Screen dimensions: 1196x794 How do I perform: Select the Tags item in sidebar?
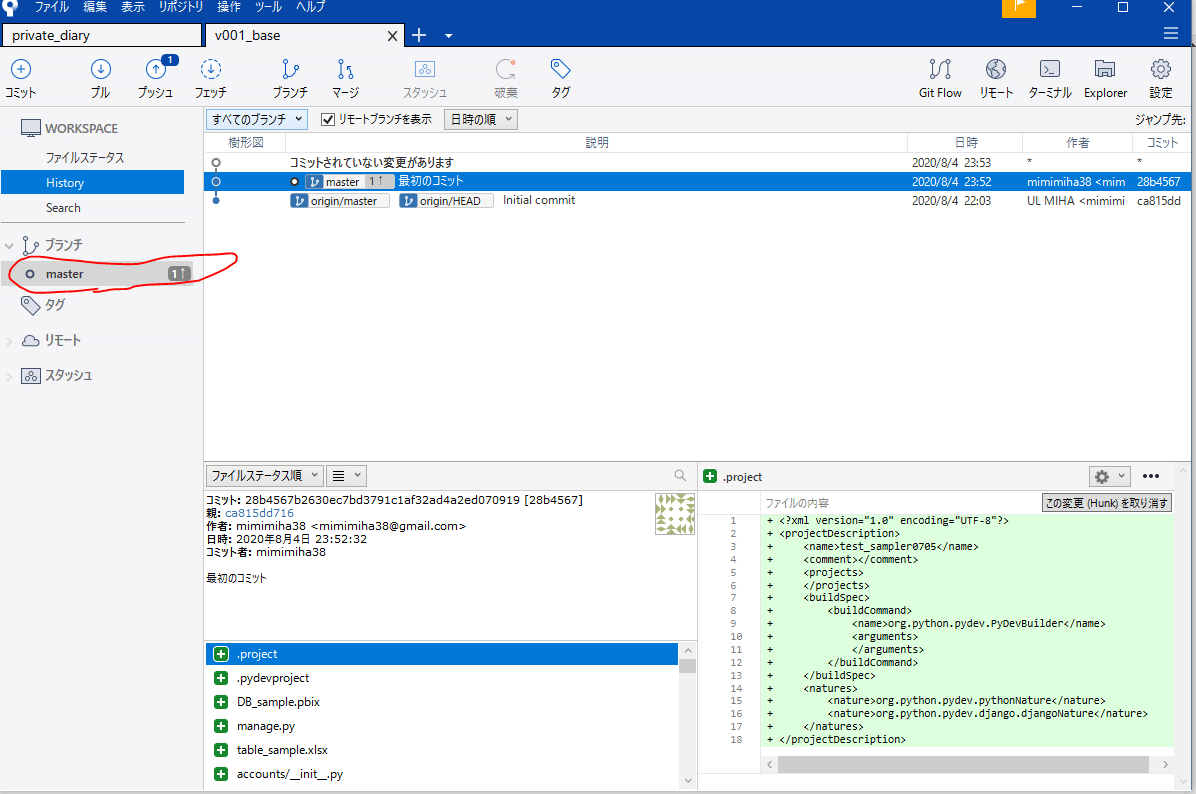tap(55, 305)
